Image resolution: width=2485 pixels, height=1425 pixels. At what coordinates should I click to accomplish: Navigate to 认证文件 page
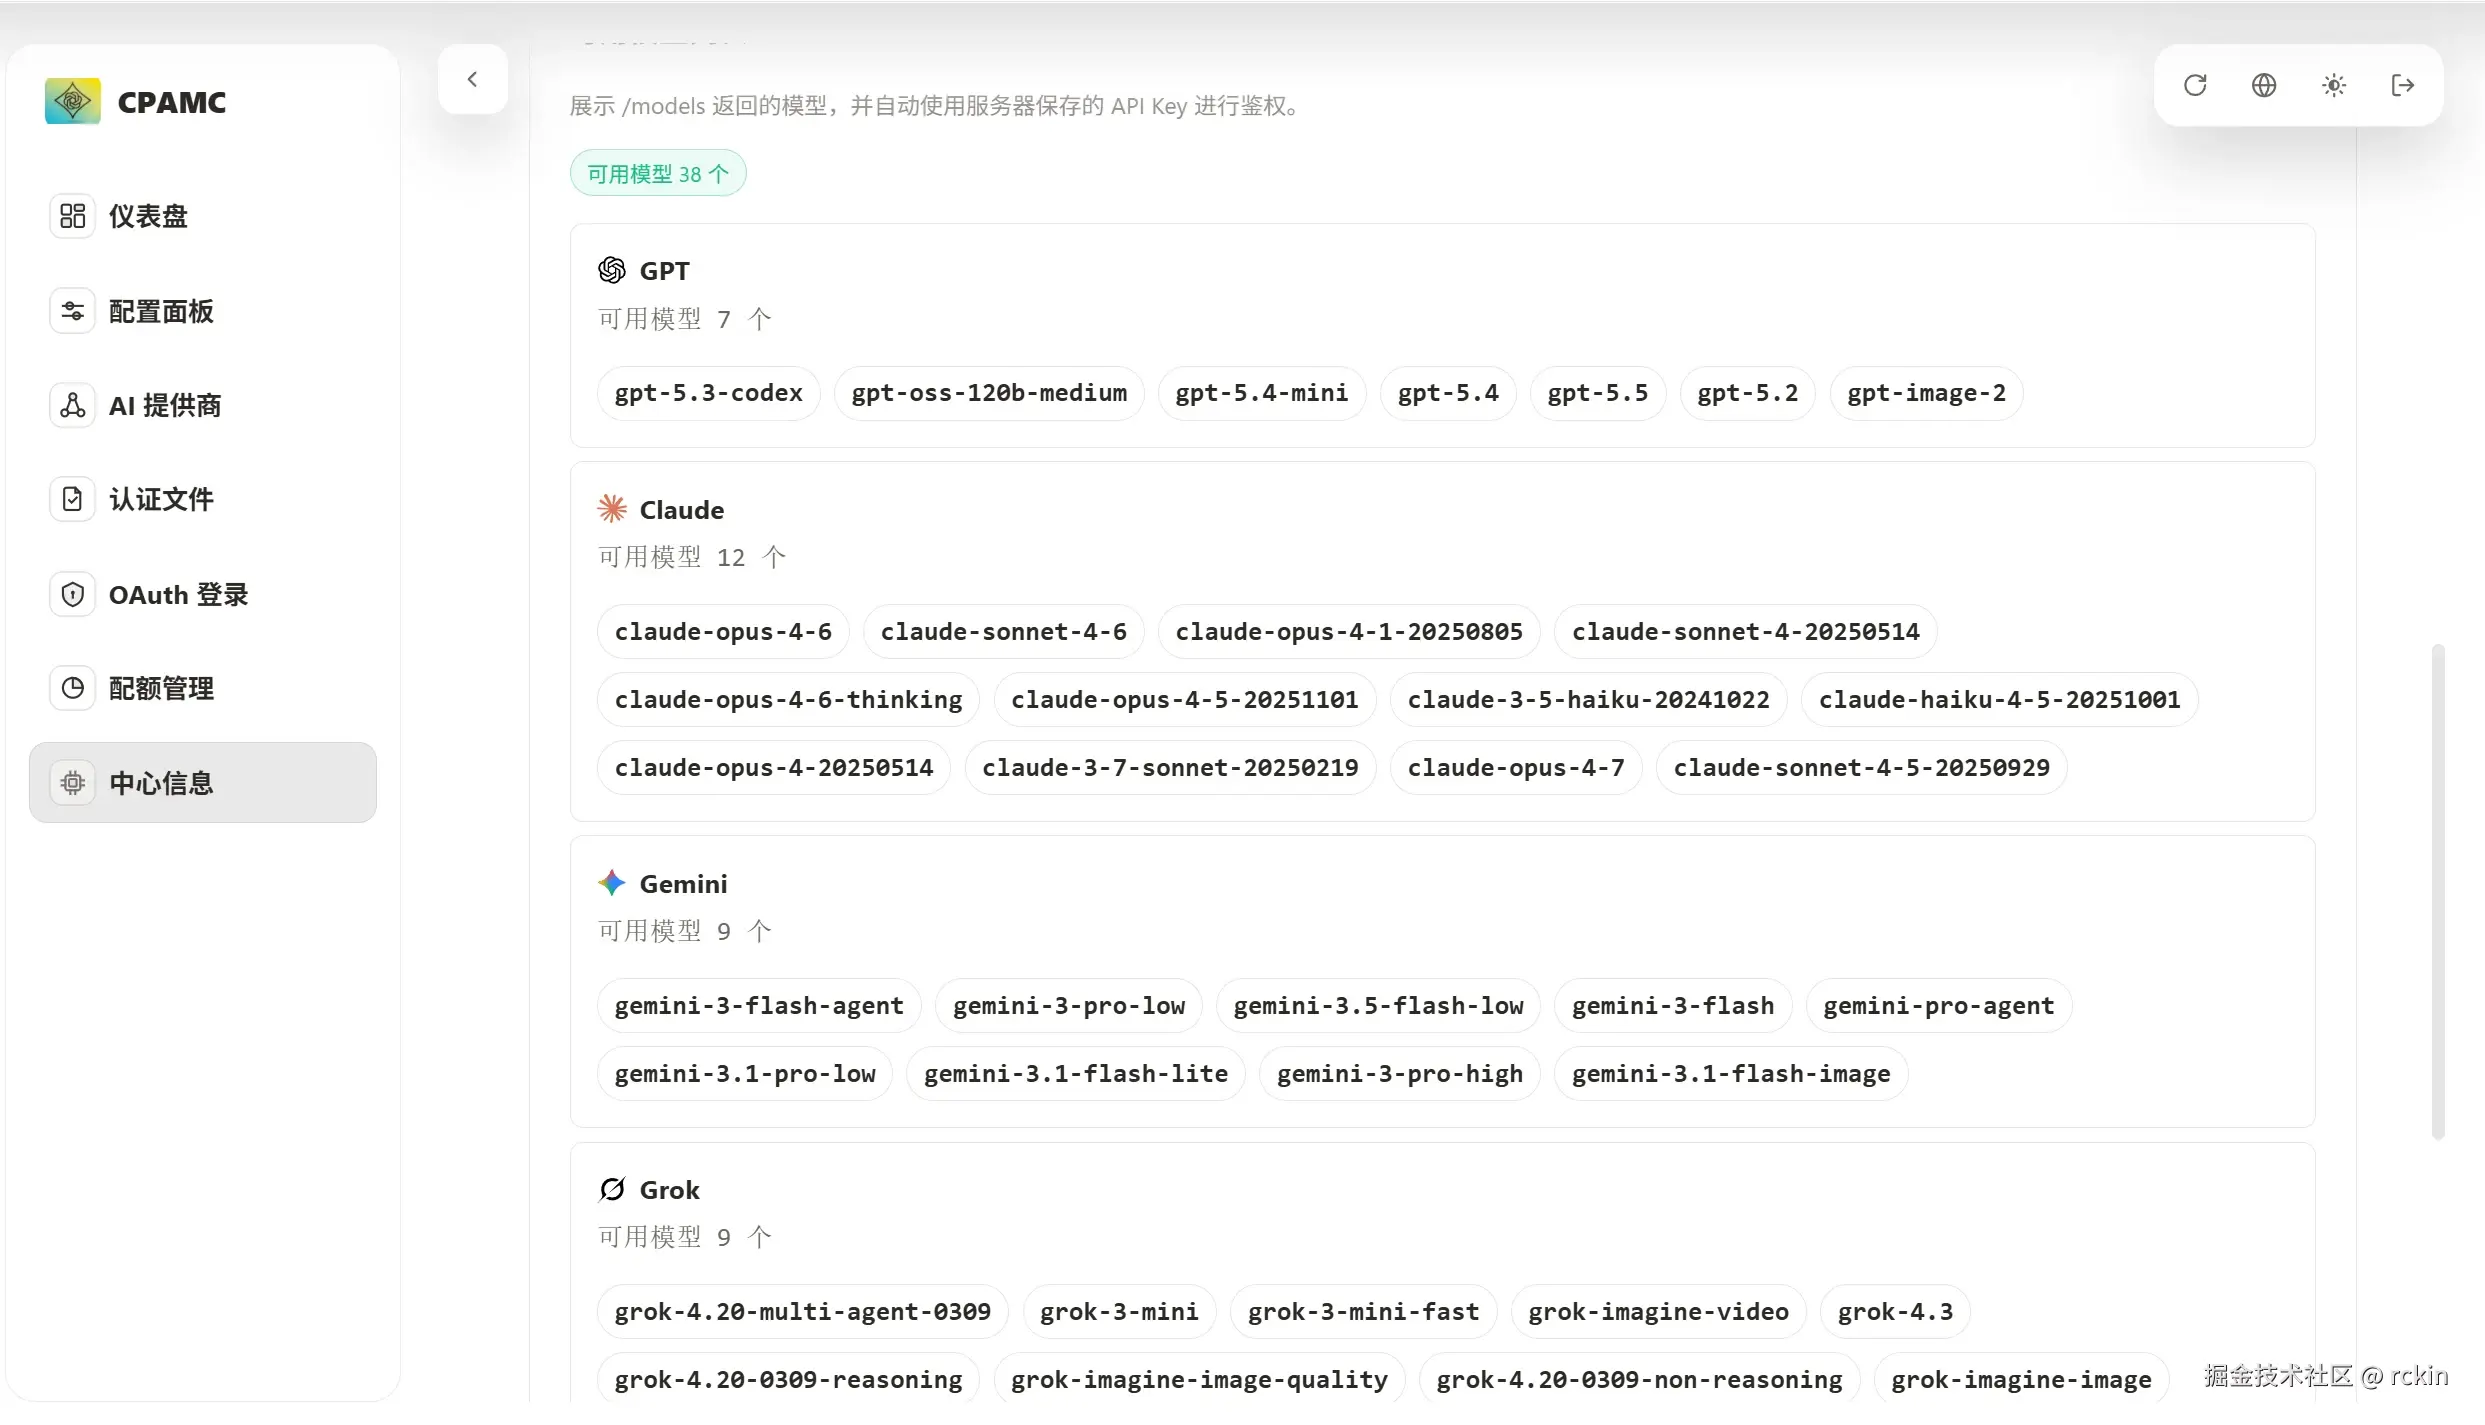pos(203,499)
